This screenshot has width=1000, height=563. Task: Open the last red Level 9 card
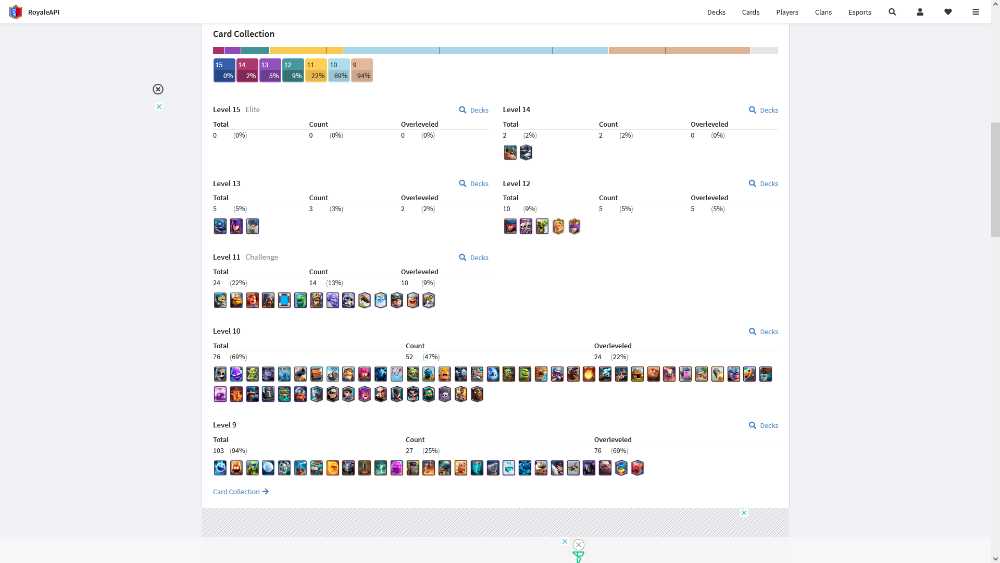click(637, 468)
